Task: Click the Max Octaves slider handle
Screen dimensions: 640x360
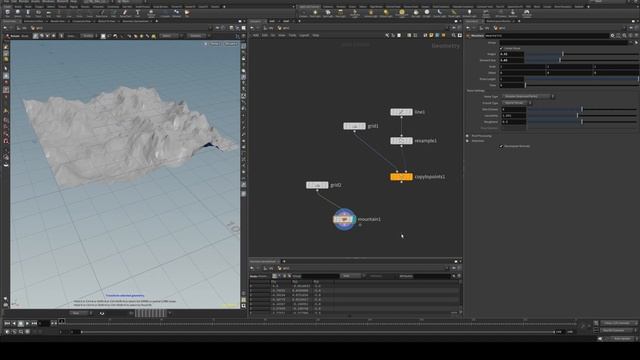Action: pyautogui.click(x=582, y=109)
